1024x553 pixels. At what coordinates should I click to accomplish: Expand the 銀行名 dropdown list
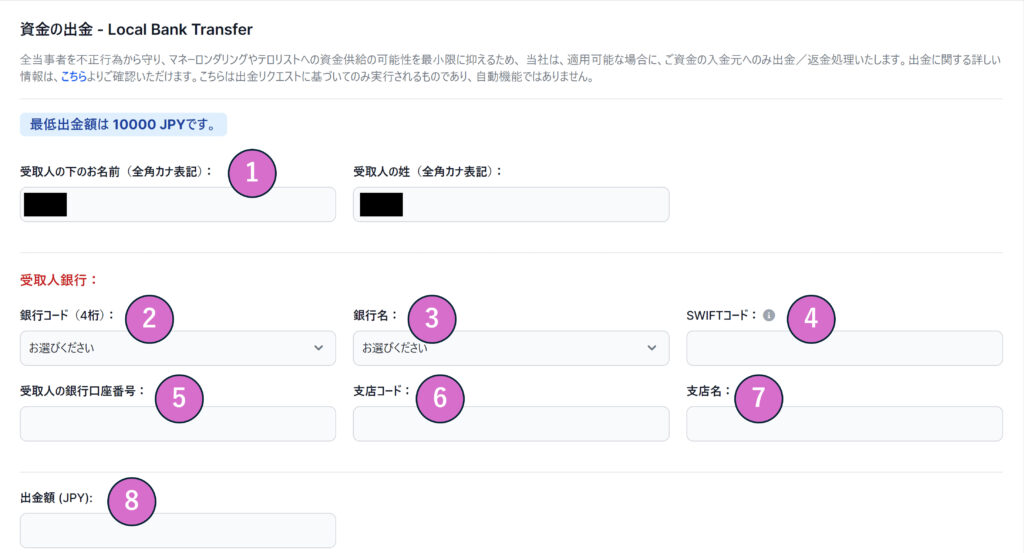510,348
